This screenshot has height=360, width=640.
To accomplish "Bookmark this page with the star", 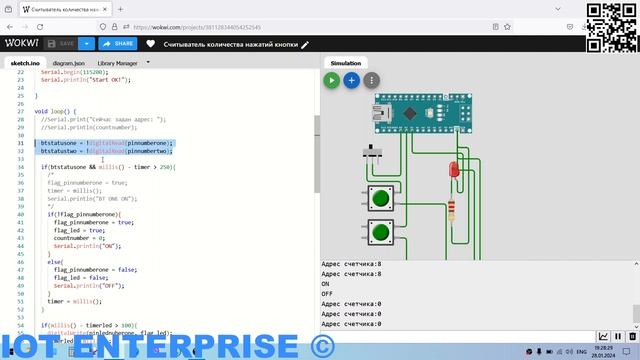I will coord(507,27).
